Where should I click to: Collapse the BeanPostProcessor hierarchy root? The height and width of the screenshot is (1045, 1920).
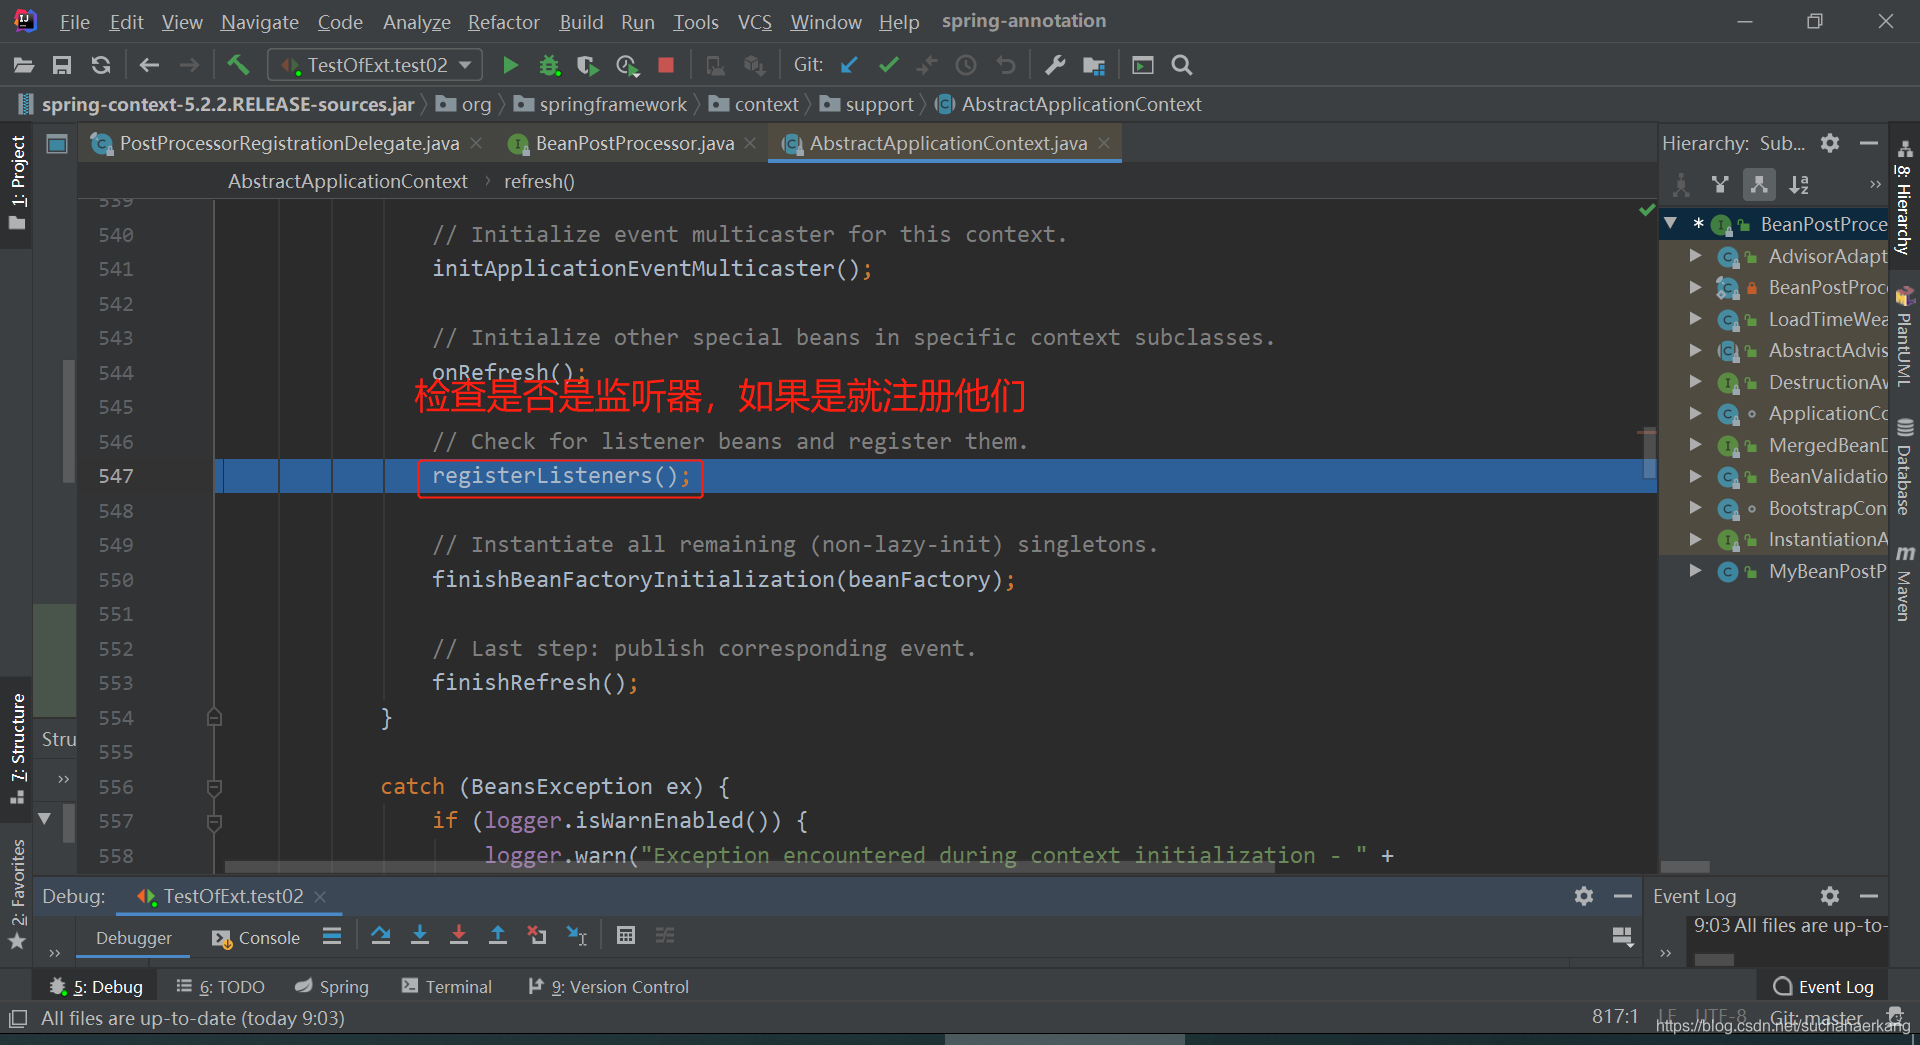pyautogui.click(x=1670, y=224)
